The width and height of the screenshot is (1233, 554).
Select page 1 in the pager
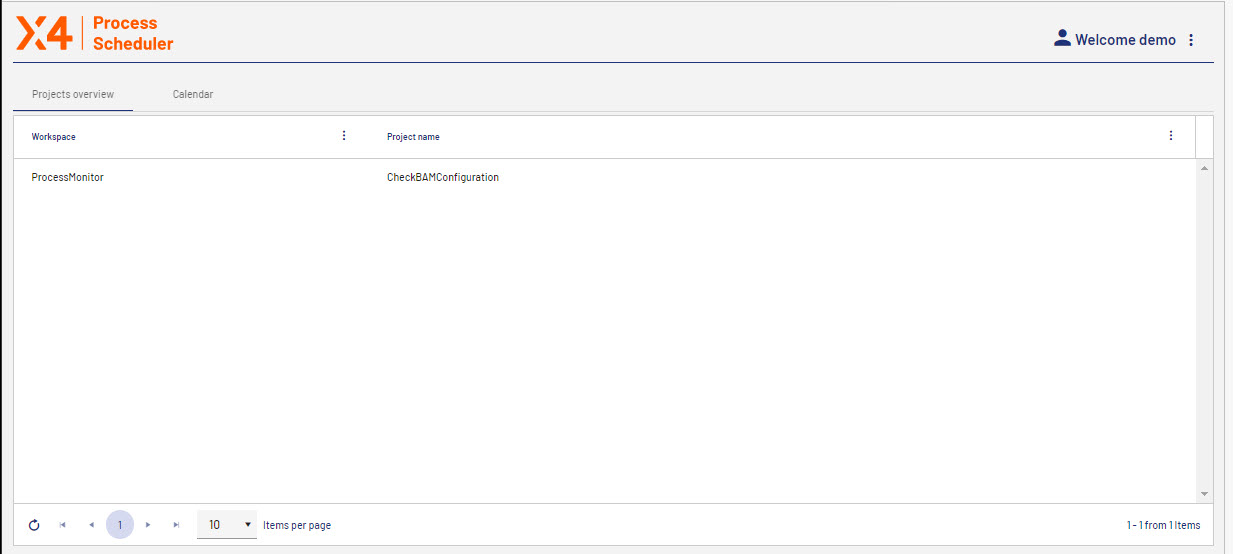point(120,525)
